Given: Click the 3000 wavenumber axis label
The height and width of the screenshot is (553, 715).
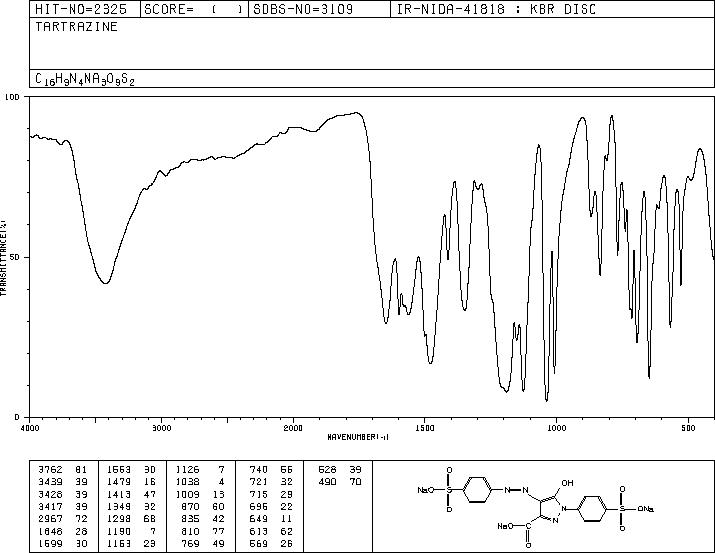Looking at the screenshot, I should coord(161,428).
